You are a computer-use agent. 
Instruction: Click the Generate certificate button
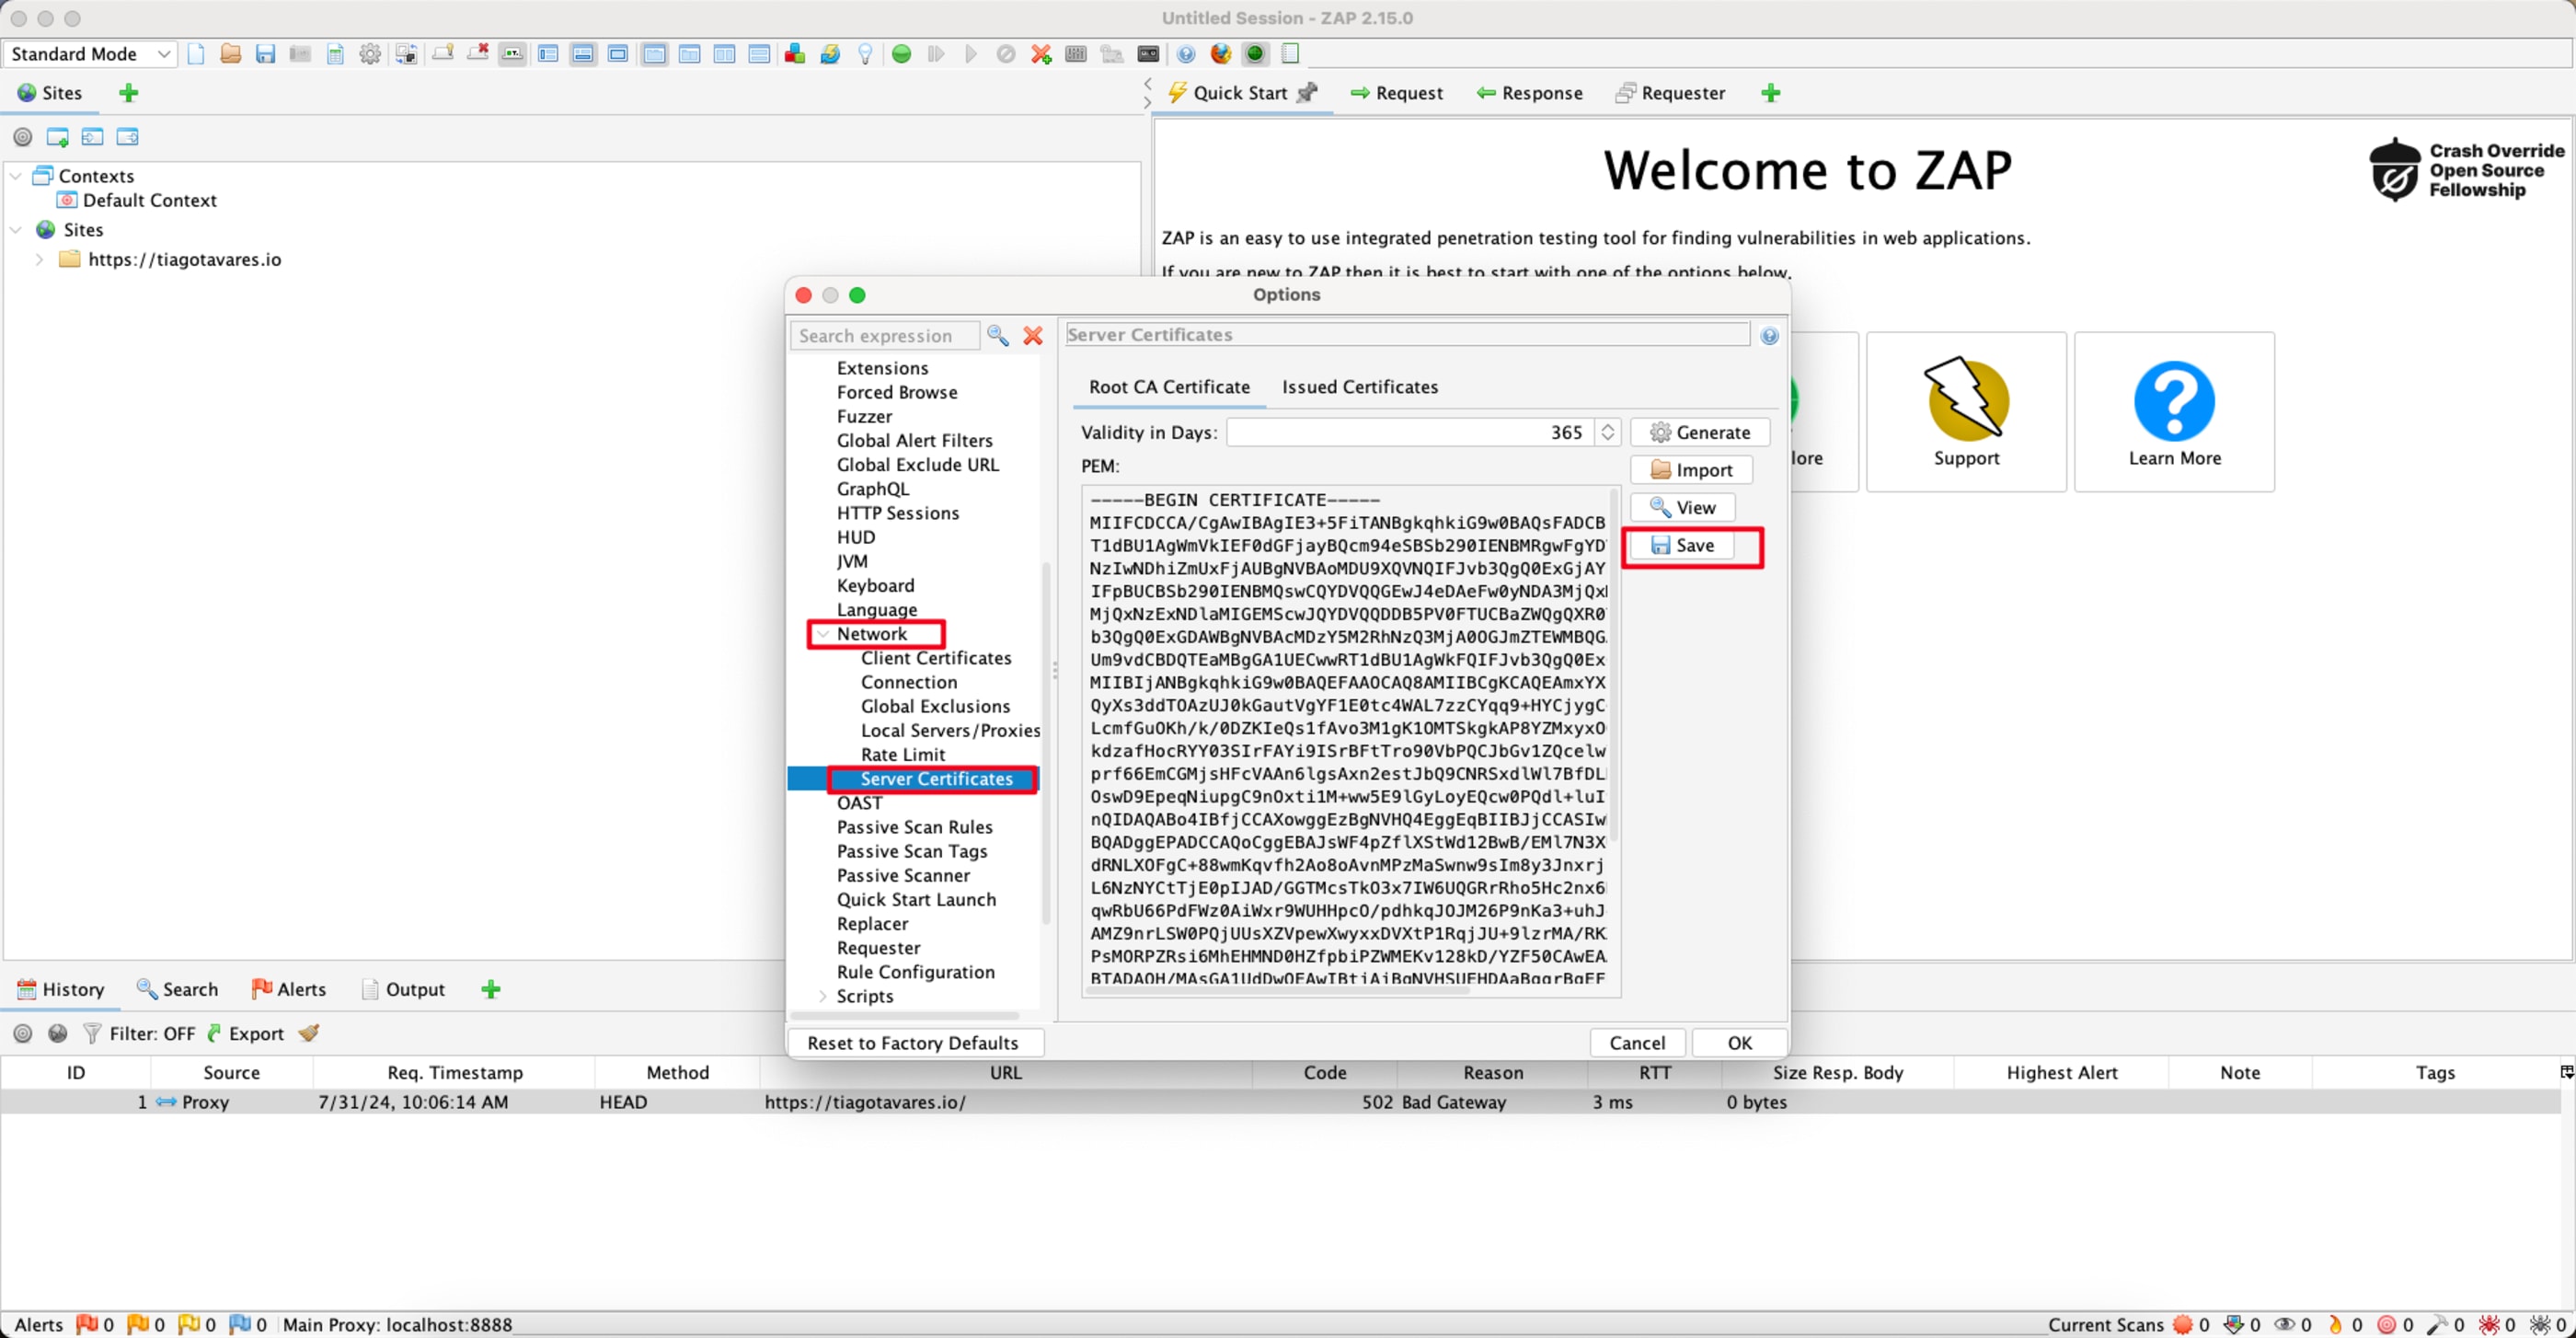1699,432
